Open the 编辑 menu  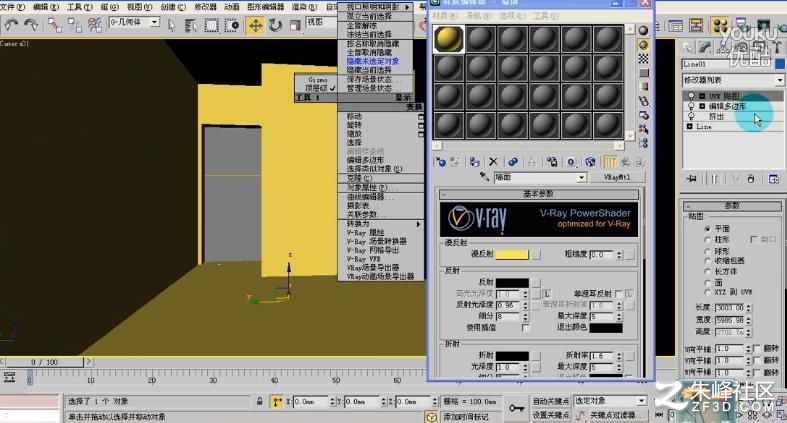(x=46, y=7)
